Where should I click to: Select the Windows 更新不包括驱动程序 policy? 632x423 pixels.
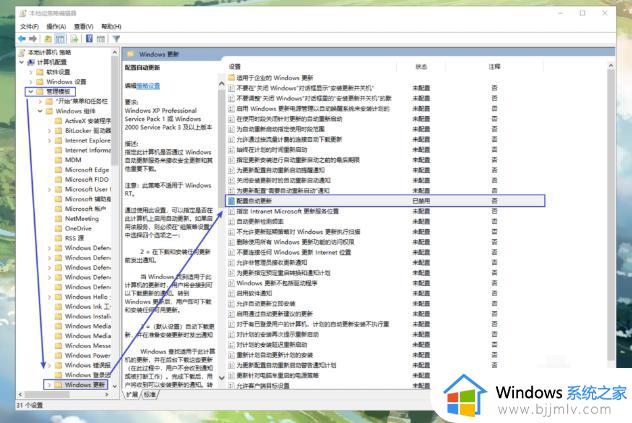tap(276, 283)
